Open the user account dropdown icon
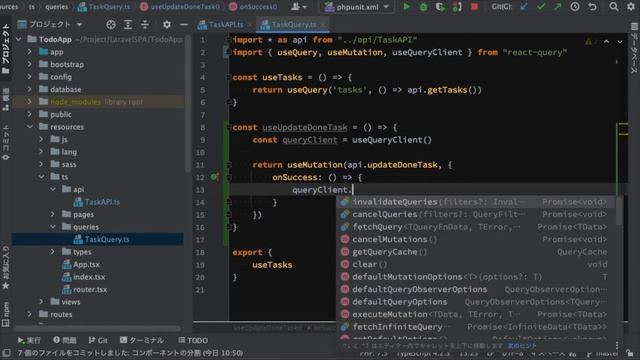 299,7
